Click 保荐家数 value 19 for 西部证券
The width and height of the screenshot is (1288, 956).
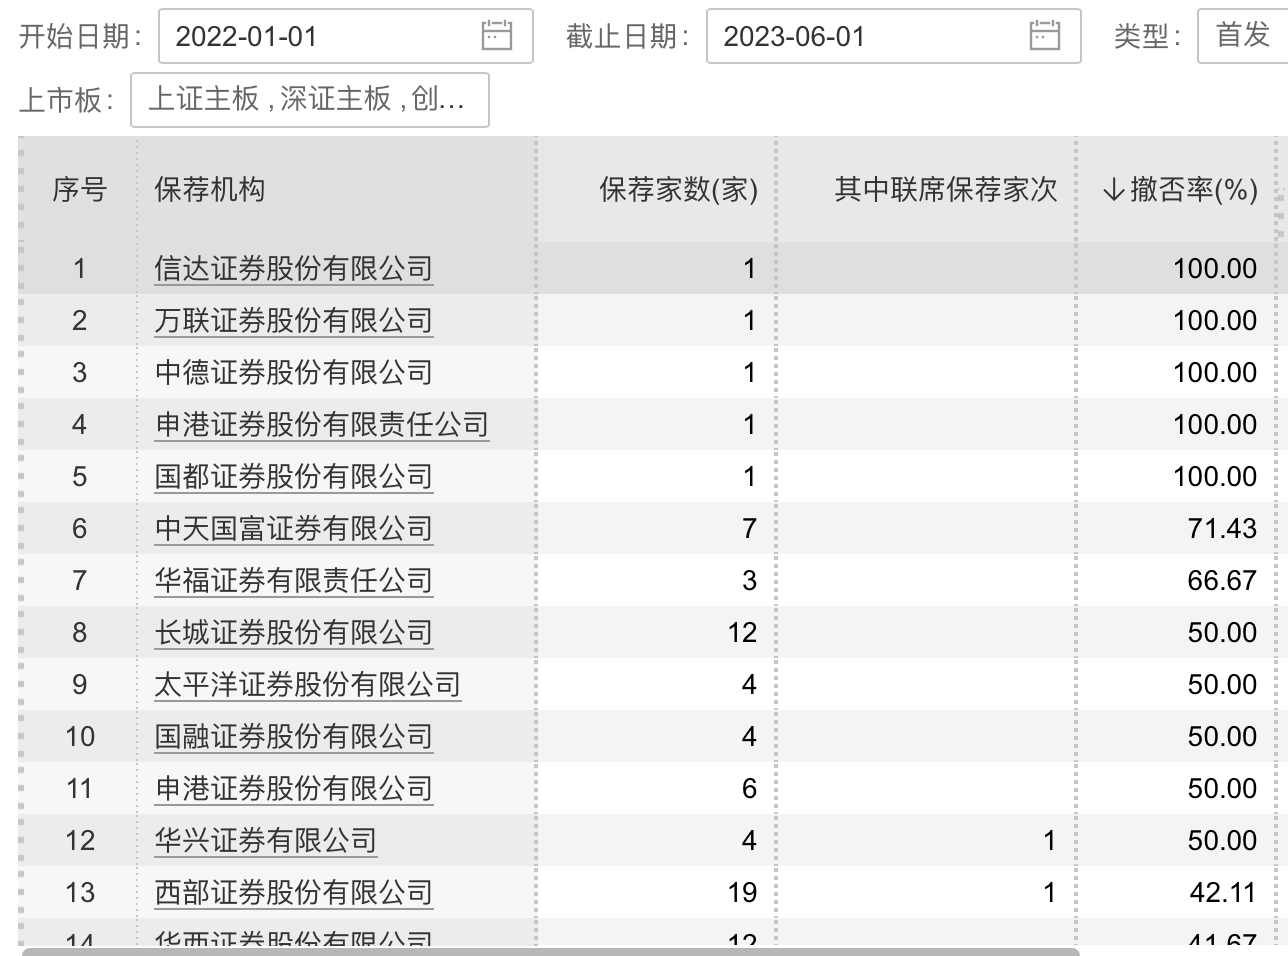[x=742, y=892]
